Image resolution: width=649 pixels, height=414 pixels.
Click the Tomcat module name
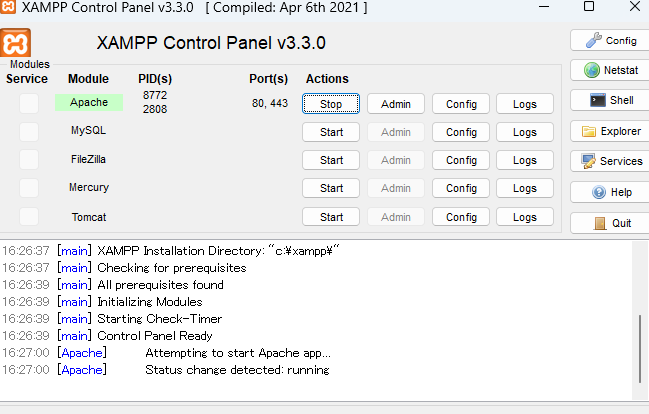pos(89,217)
